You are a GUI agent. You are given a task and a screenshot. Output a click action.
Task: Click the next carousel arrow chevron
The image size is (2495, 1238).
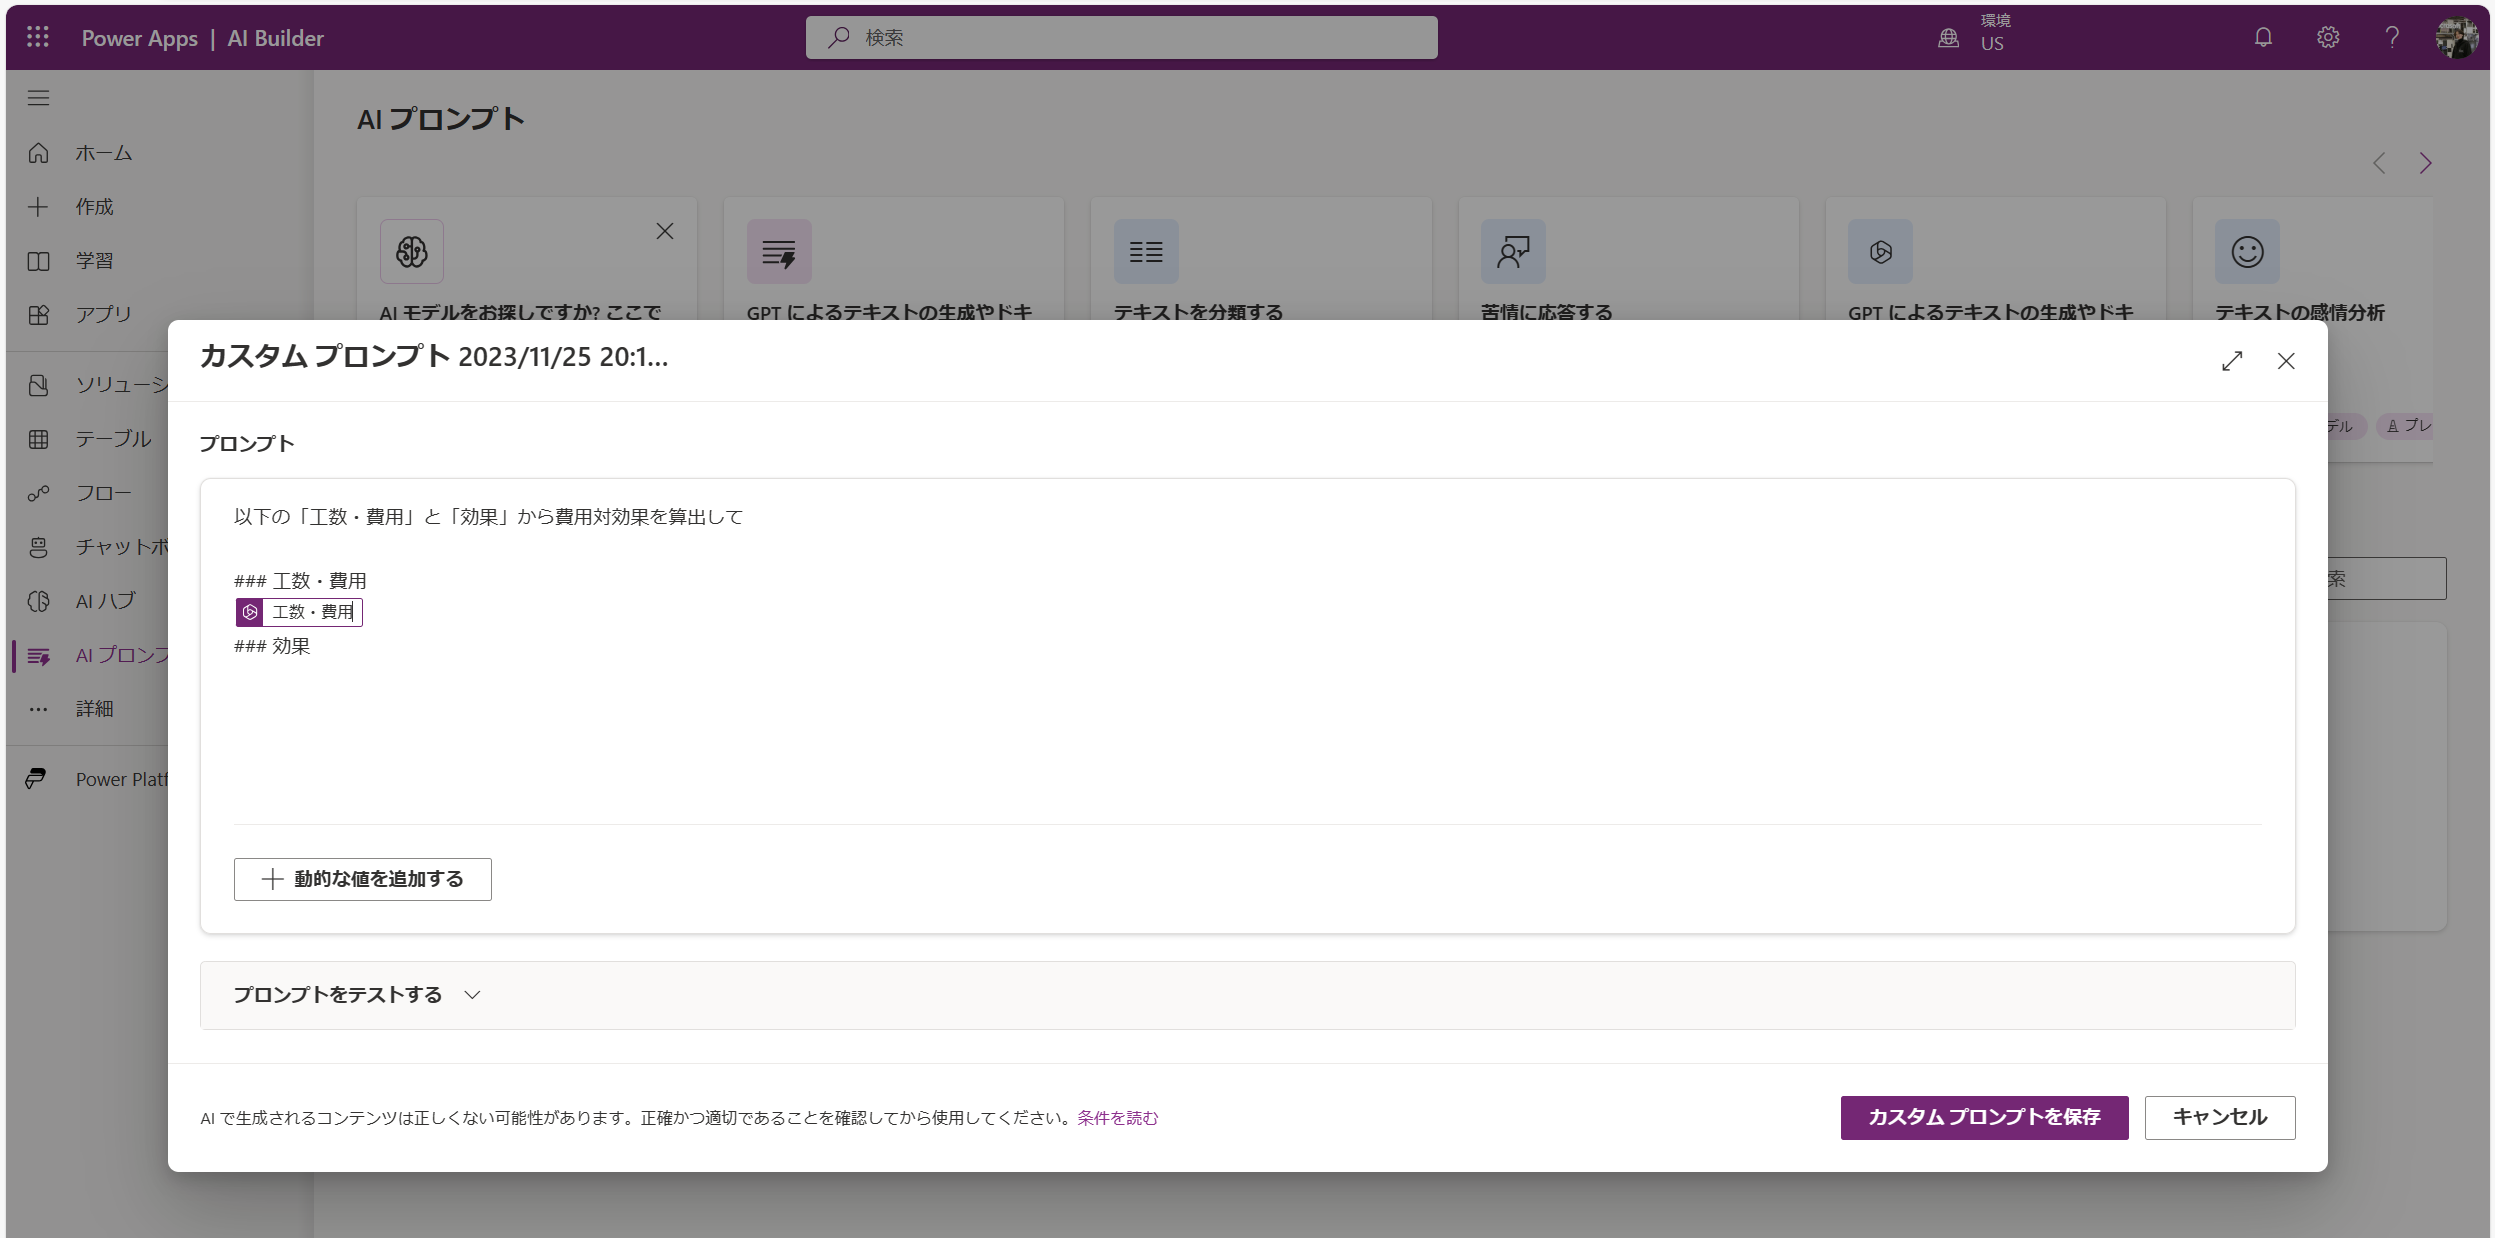[2425, 163]
